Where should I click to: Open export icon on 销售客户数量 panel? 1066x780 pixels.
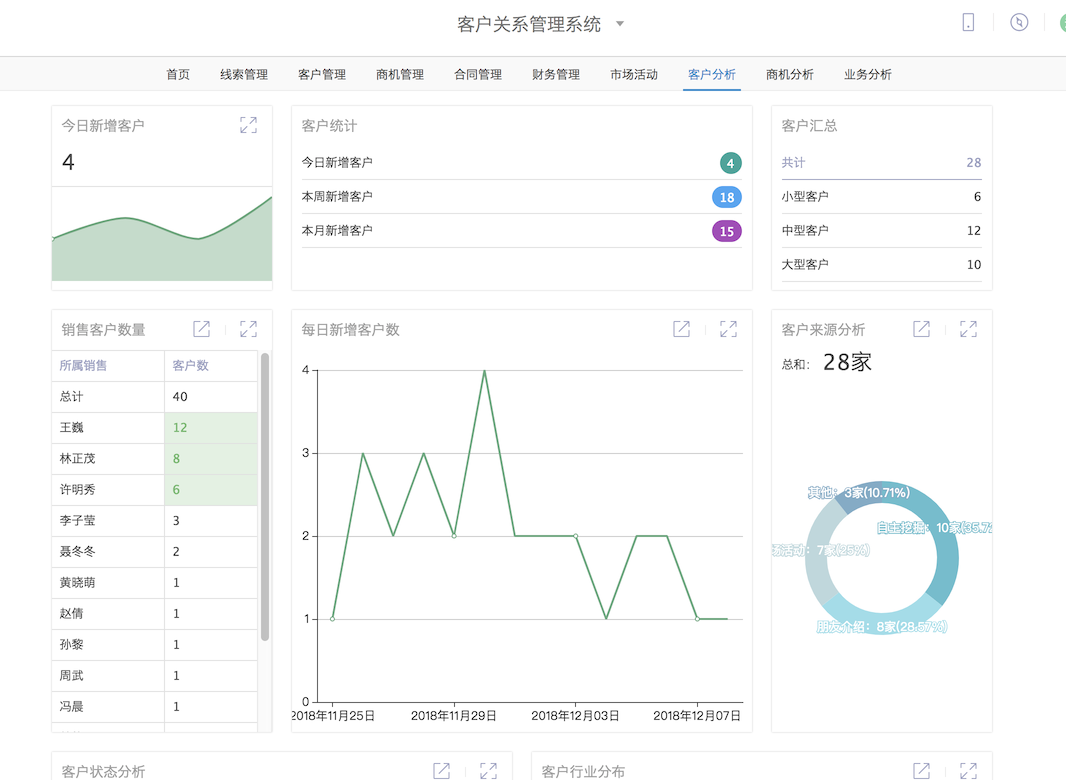[201, 329]
